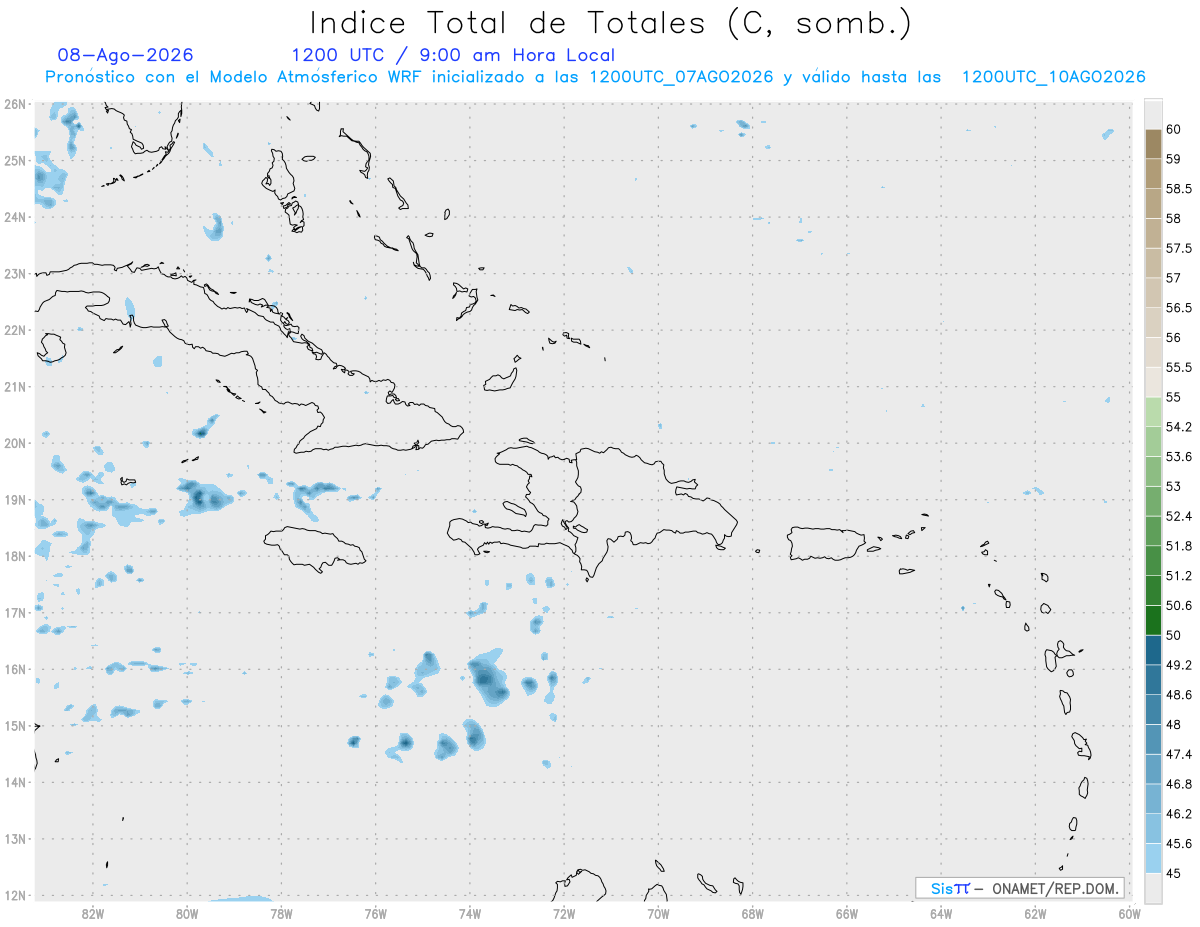
Task: Click the longitude label '72W'
Action: point(563,913)
